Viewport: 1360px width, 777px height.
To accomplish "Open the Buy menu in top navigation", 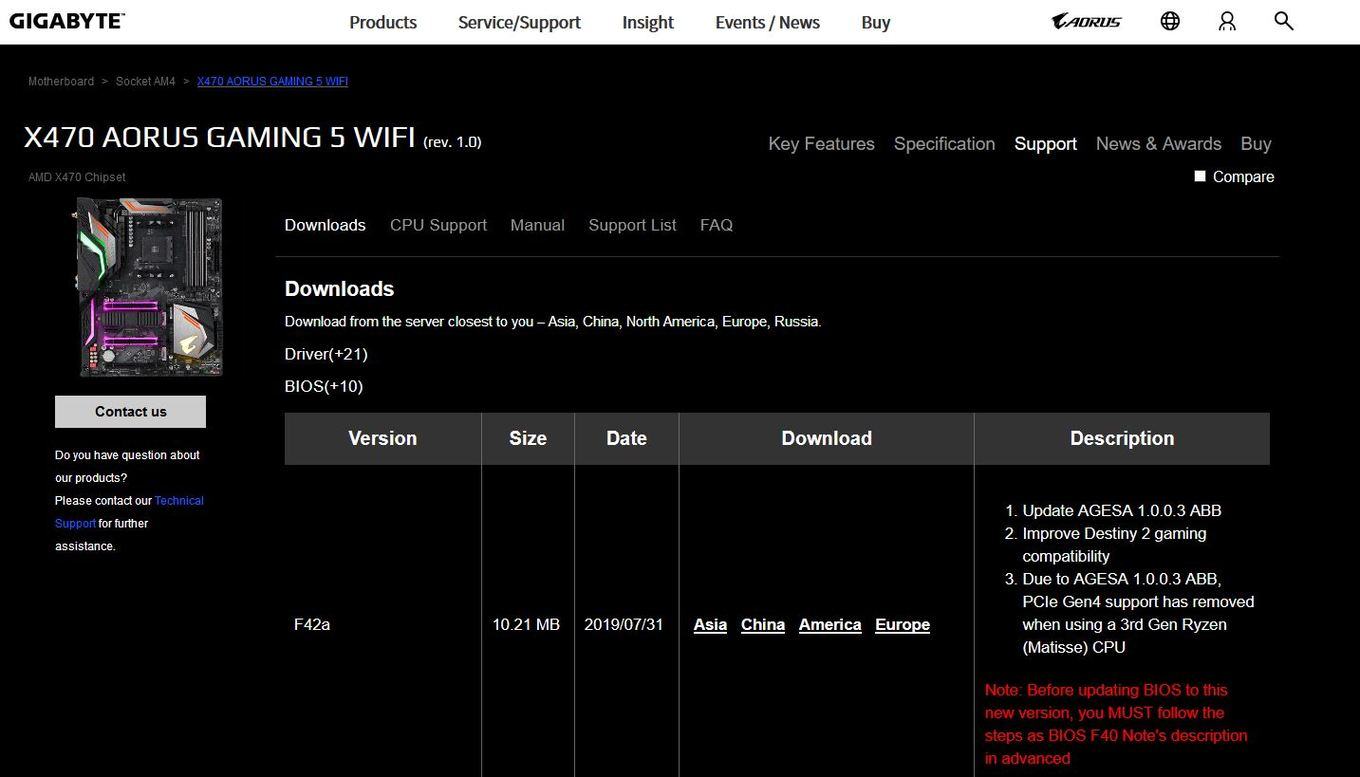I will (876, 22).
